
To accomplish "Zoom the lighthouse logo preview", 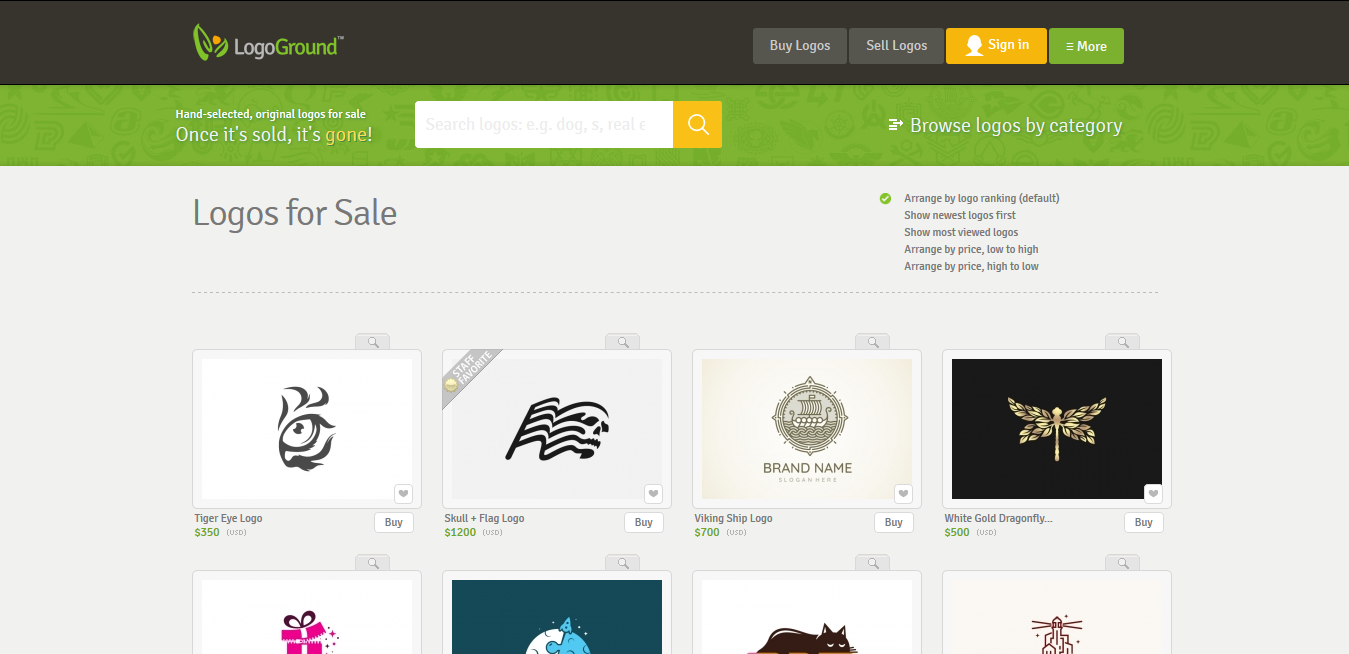I will point(1123,563).
